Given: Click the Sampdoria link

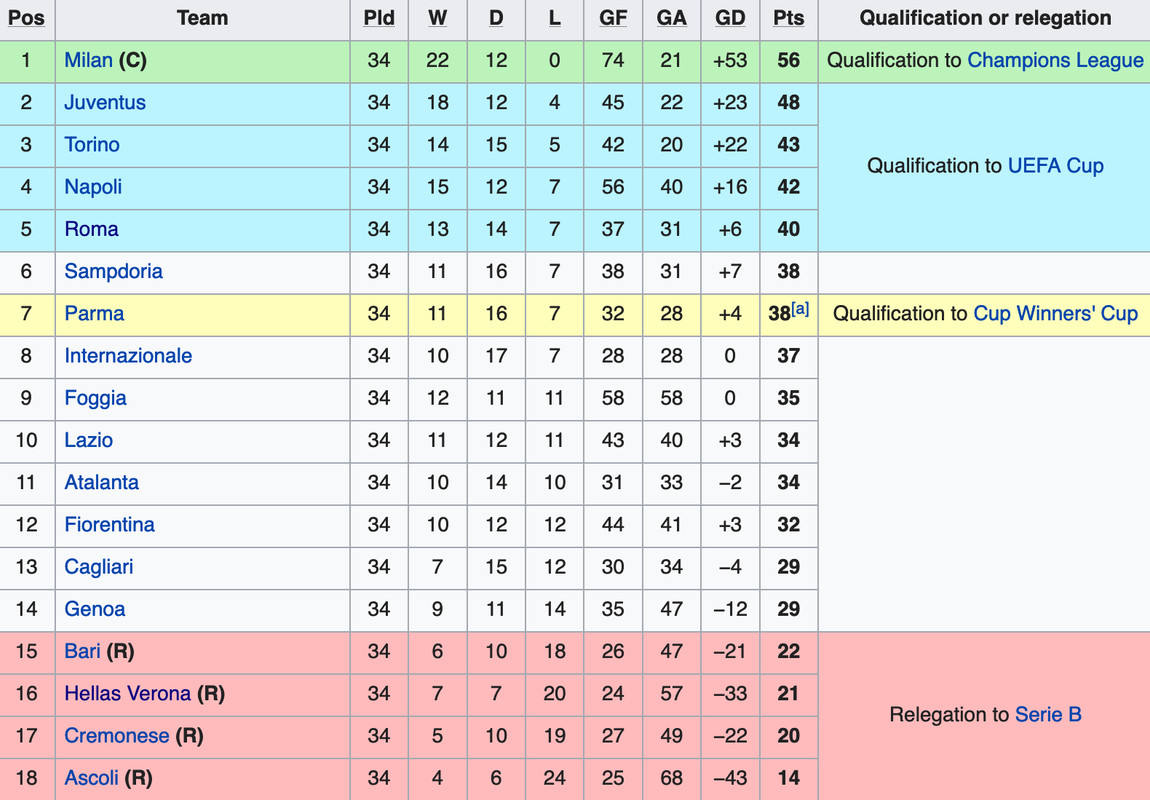Looking at the screenshot, I should point(114,271).
